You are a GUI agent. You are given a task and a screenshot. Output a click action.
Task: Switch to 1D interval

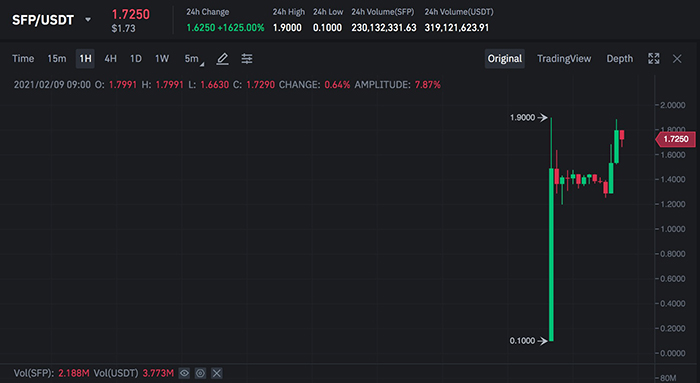pos(136,59)
